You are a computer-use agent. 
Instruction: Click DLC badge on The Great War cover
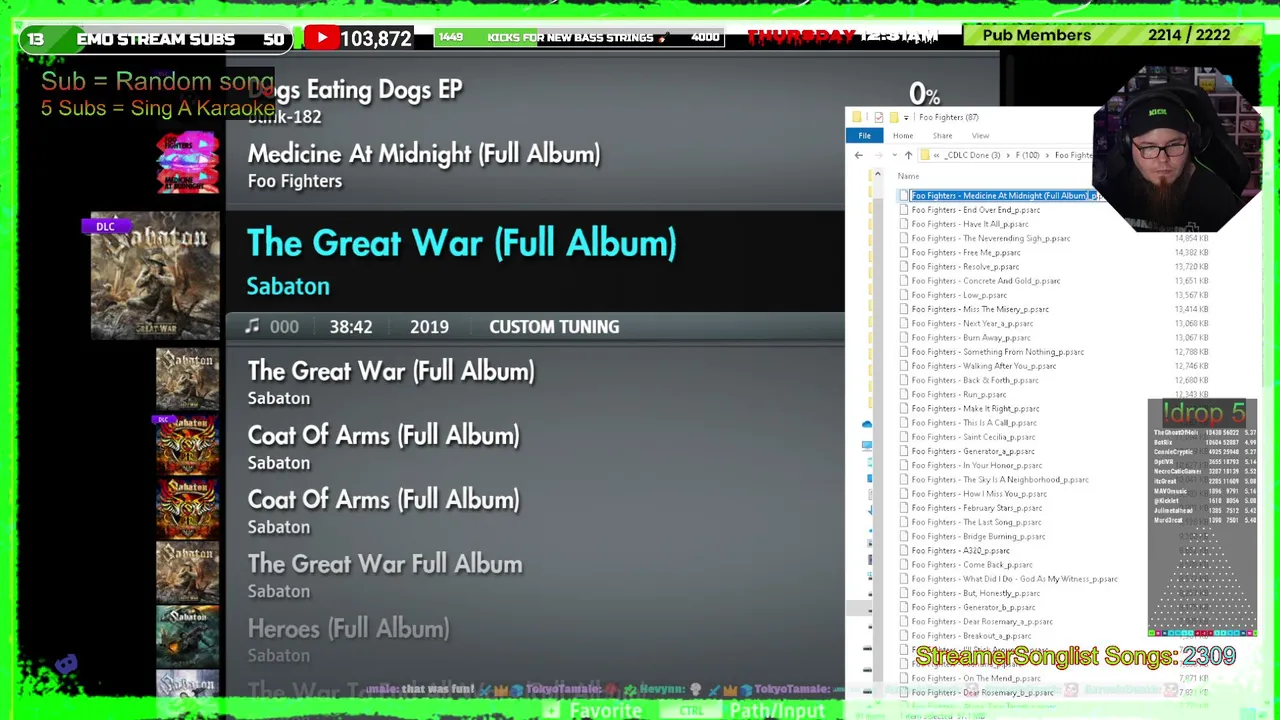click(105, 227)
